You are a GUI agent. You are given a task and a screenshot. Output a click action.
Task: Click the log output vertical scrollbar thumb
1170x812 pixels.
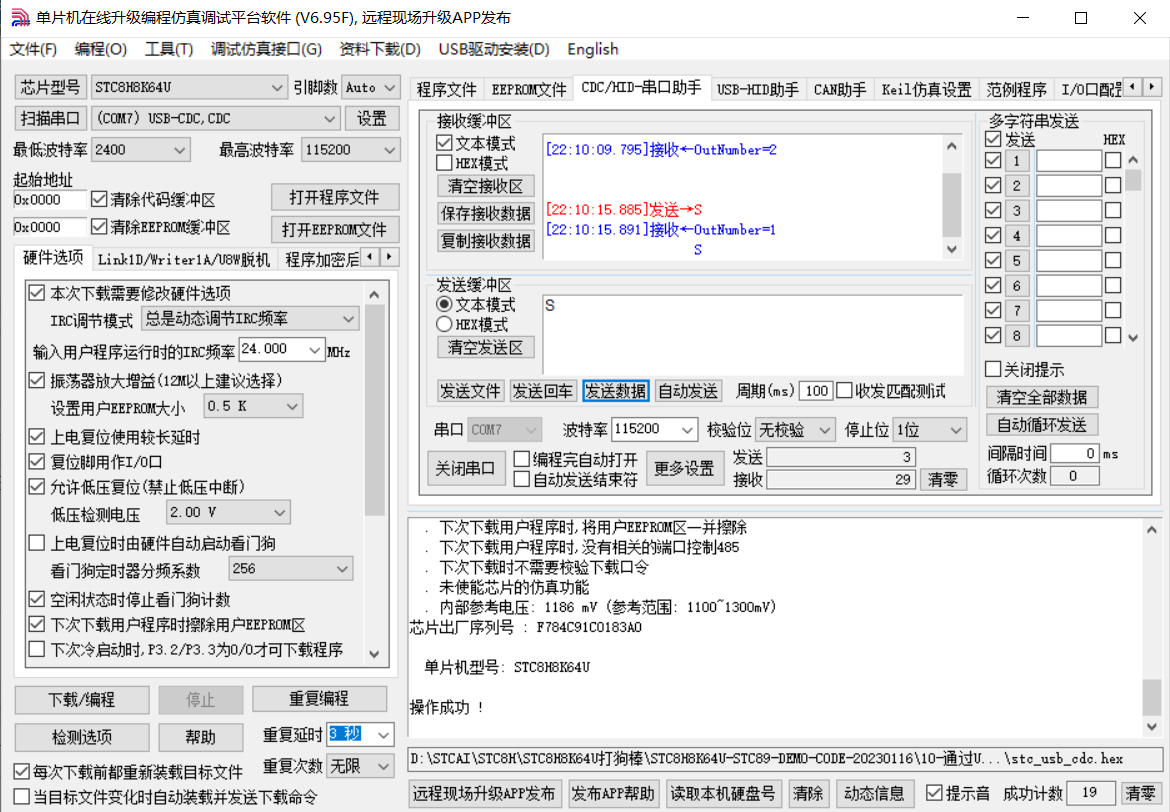(1151, 698)
